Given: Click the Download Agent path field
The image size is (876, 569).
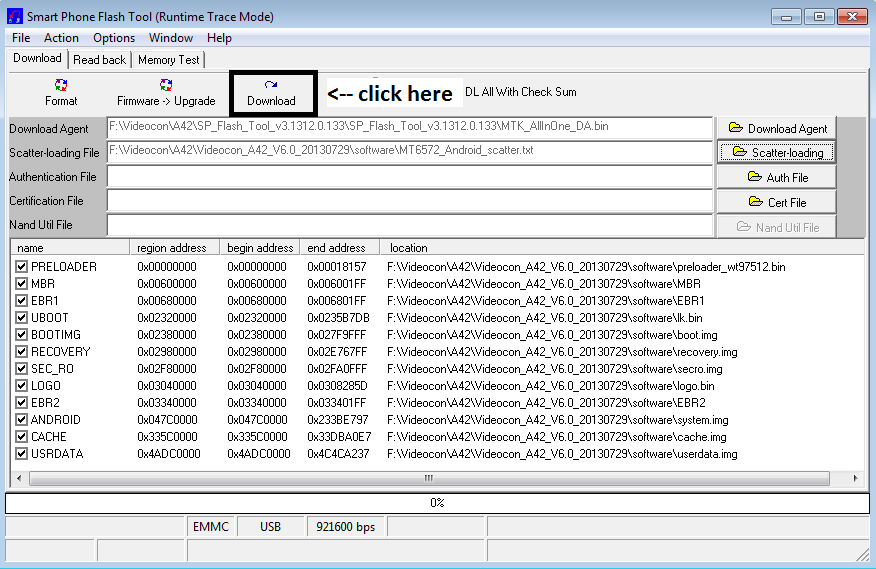Looking at the screenshot, I should [410, 127].
